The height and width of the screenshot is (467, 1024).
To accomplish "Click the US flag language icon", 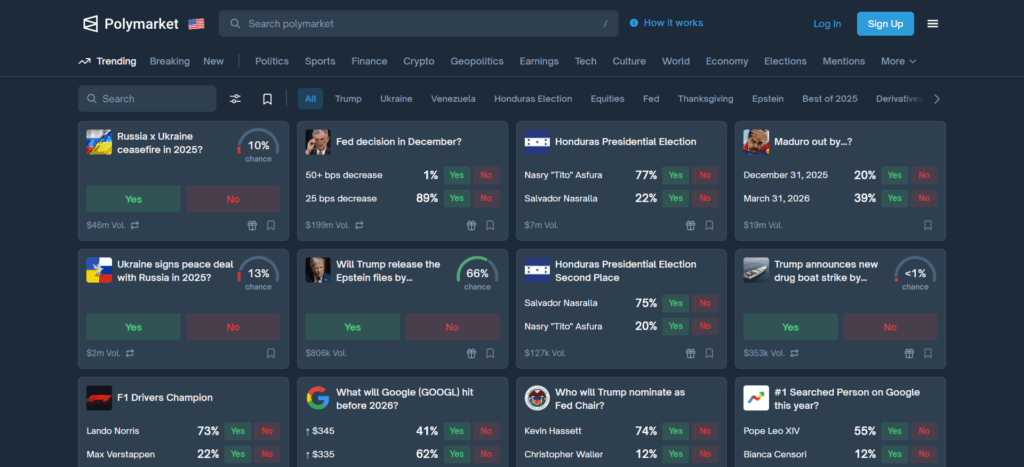I will click(x=196, y=23).
